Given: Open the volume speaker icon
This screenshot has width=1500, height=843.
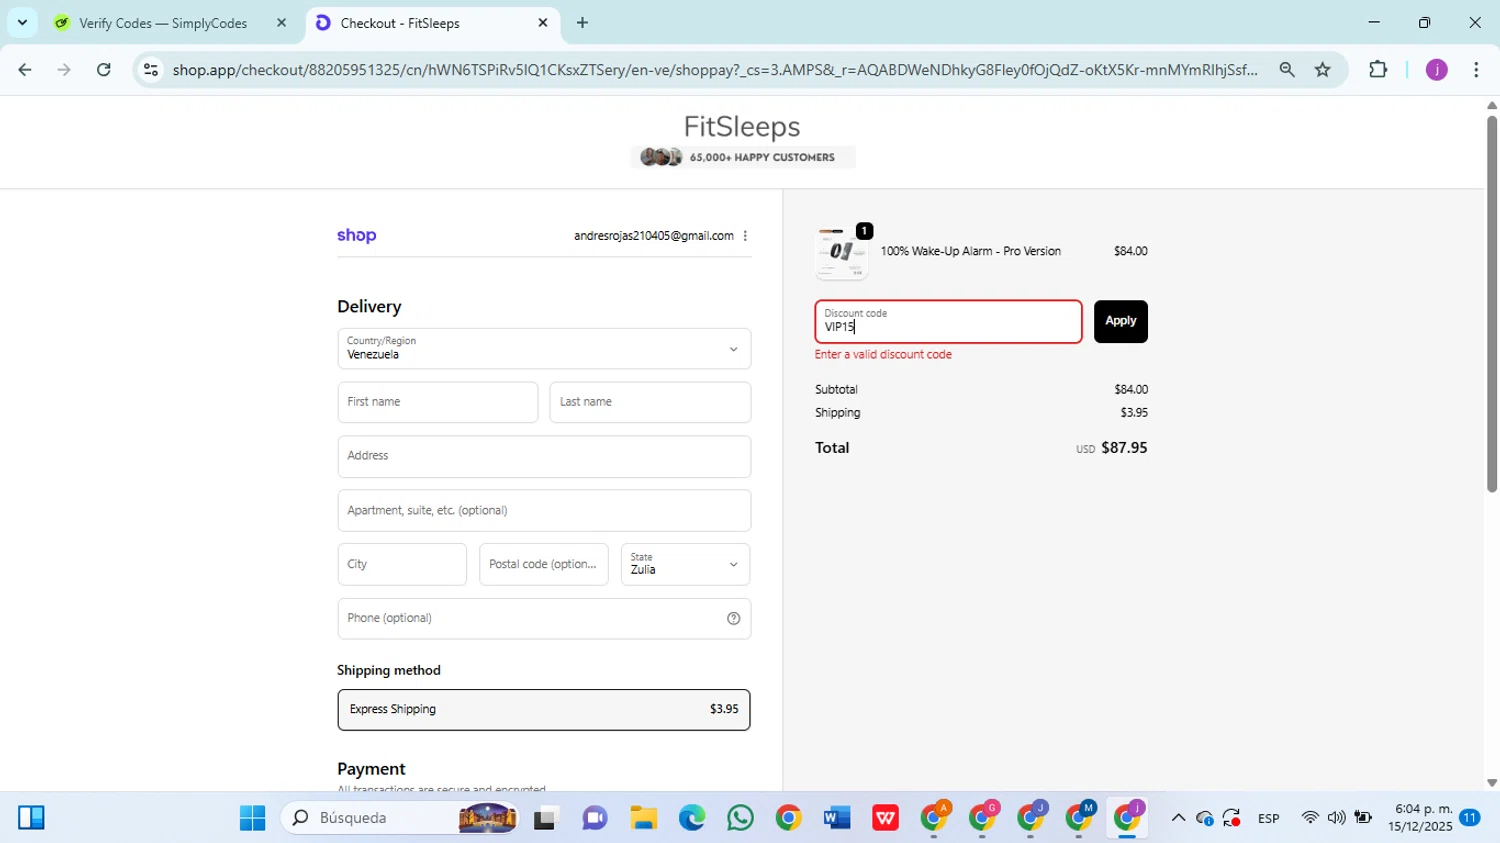Looking at the screenshot, I should point(1336,818).
